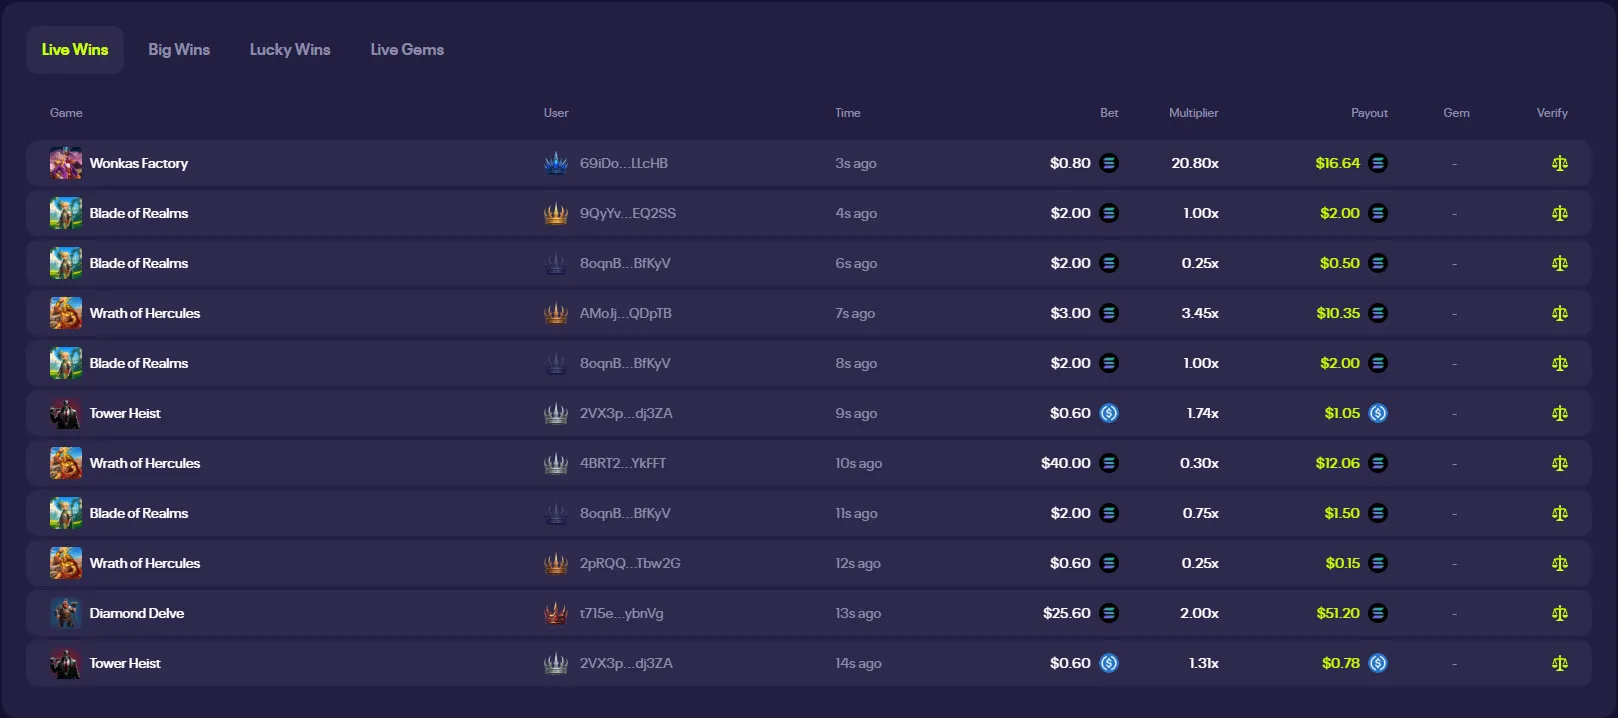Click Tower Heist thumbnail in 9s ago row
Viewport: 1618px width, 718px height.
[x=66, y=413]
